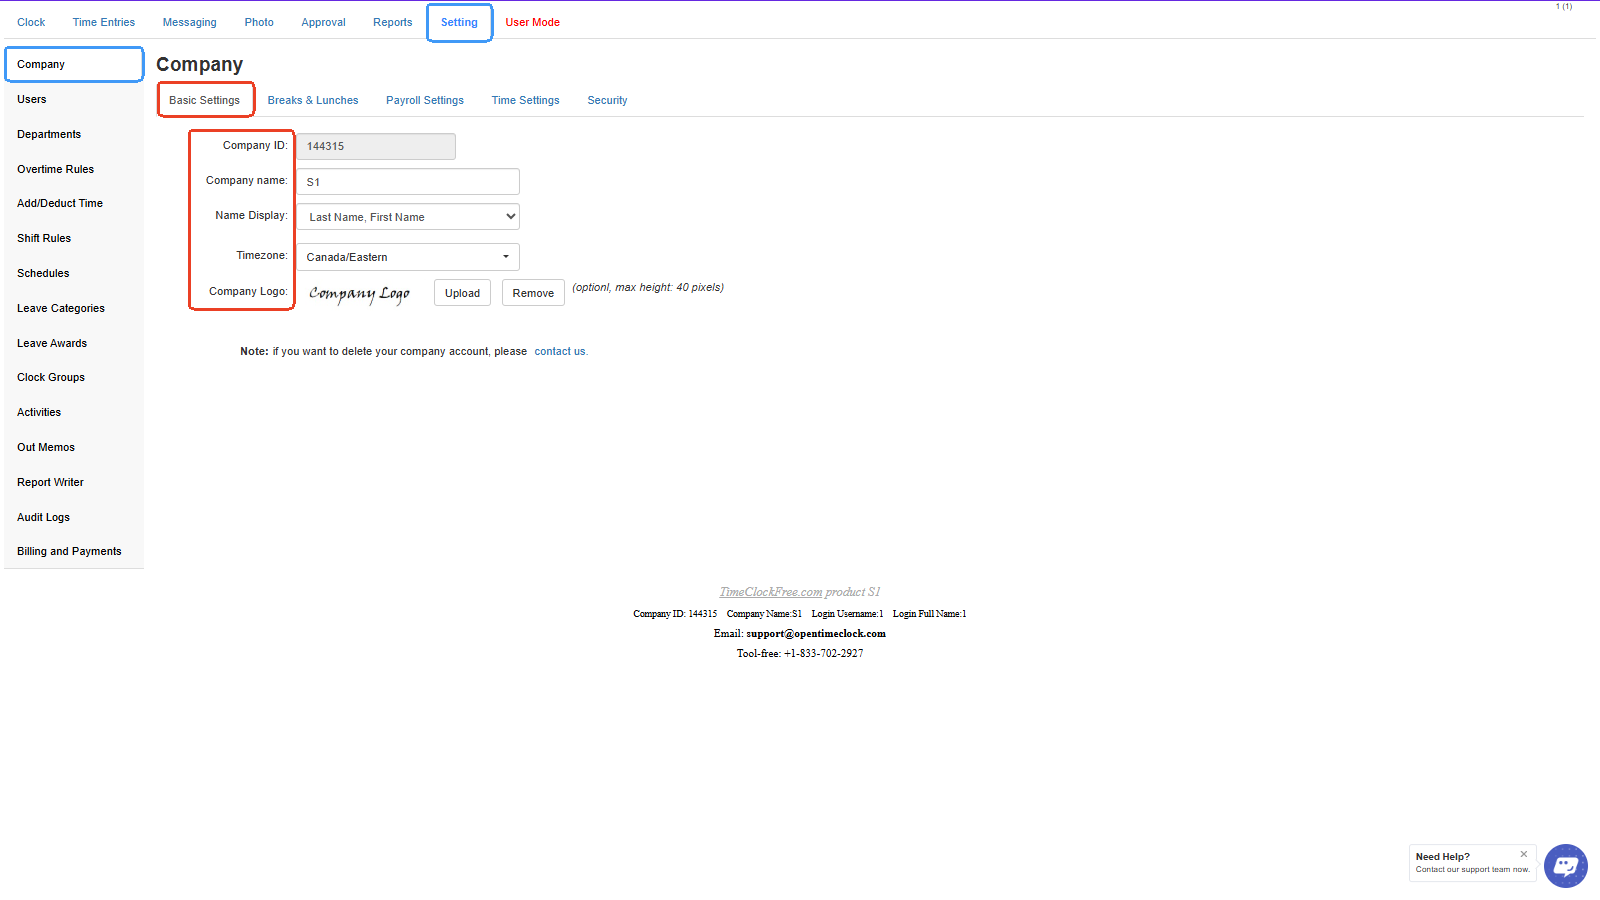Open the support chat bubble icon
The width and height of the screenshot is (1600, 900).
tap(1565, 866)
